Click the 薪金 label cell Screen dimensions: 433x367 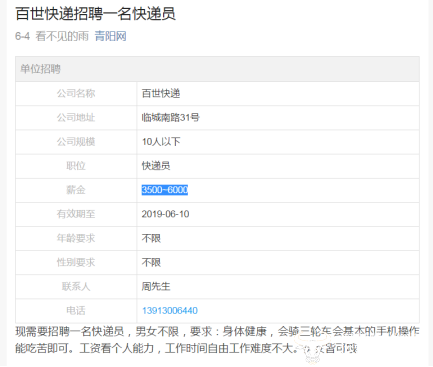pyautogui.click(x=76, y=190)
